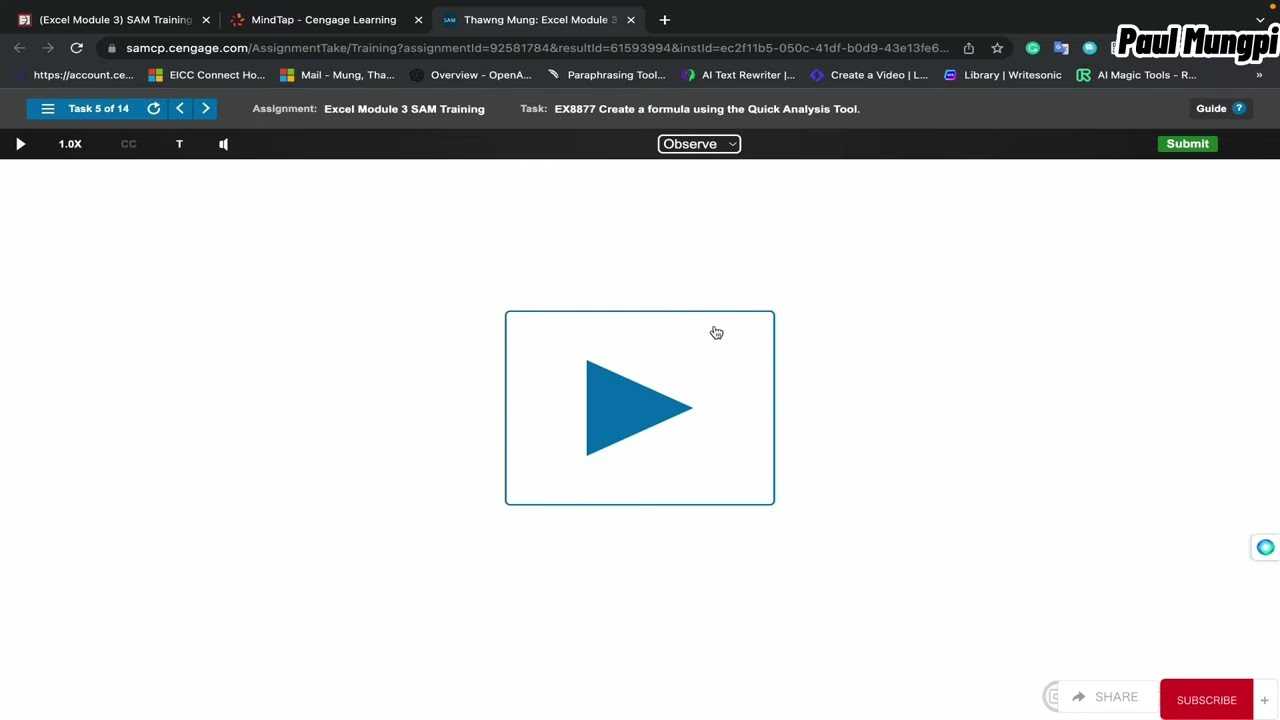The image size is (1280, 720).
Task: Open the Observe mode dropdown
Action: pos(699,144)
